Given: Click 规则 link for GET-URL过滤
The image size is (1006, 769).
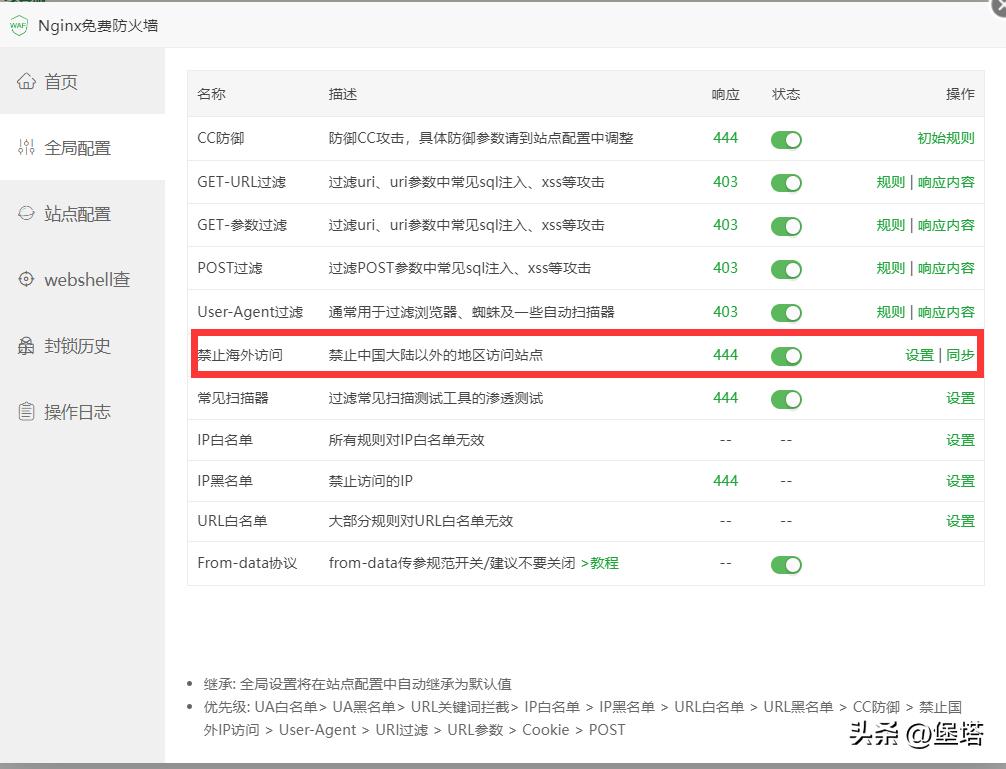Looking at the screenshot, I should (890, 182).
